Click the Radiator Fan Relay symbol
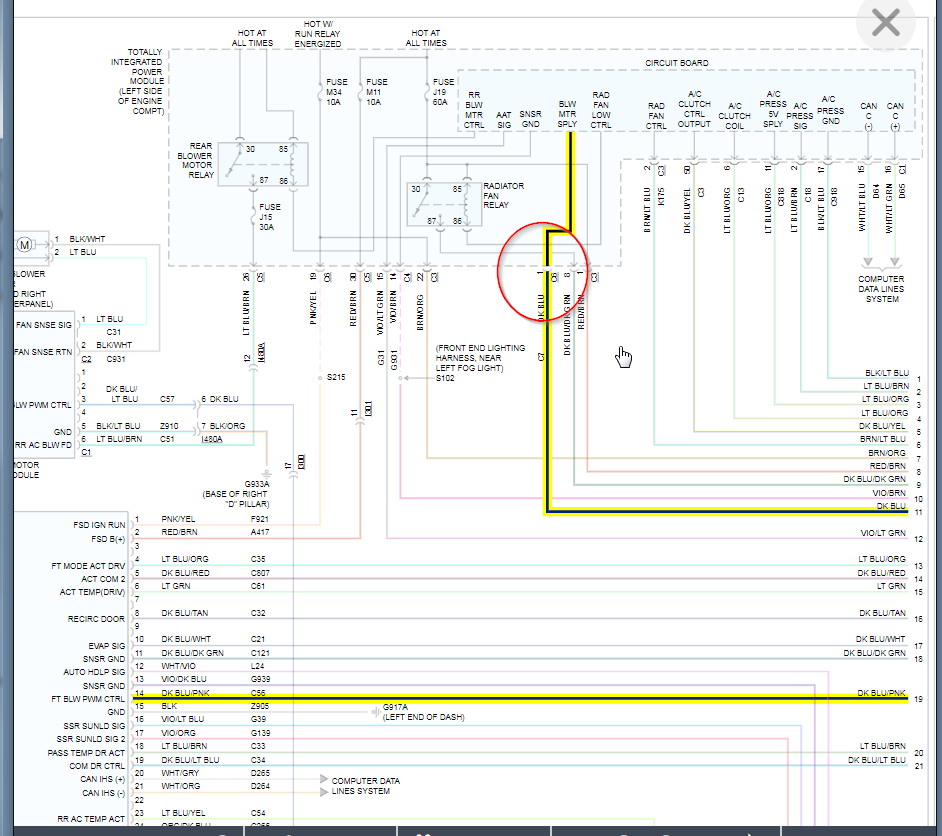 pos(445,205)
